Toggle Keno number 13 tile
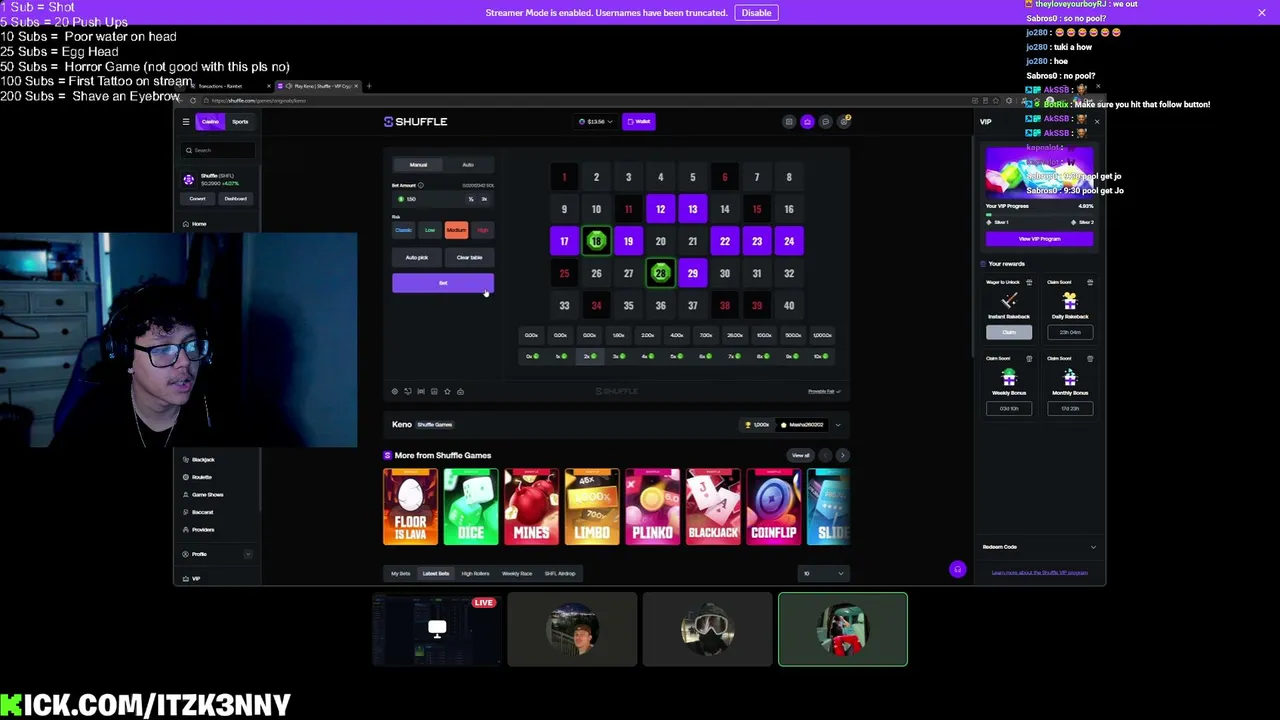The width and height of the screenshot is (1280, 720). point(692,209)
